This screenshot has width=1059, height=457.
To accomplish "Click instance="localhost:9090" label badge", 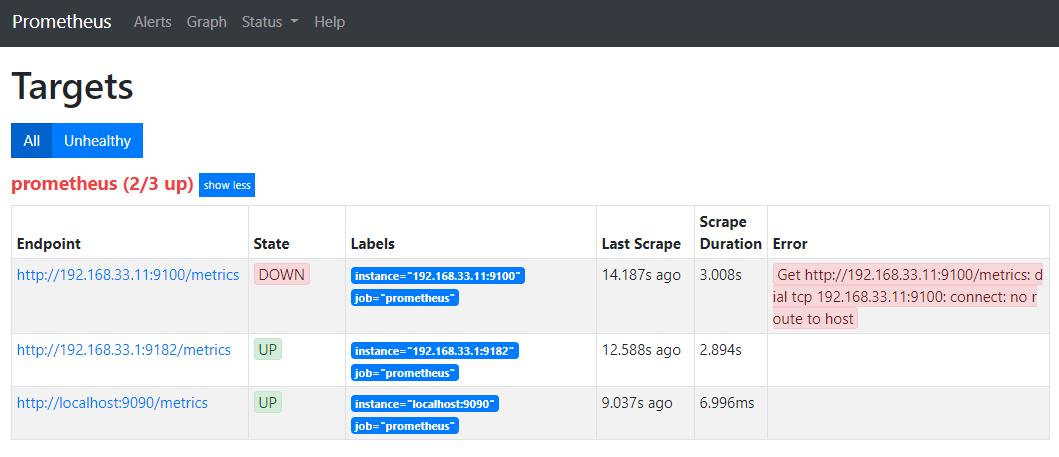I will coord(425,404).
